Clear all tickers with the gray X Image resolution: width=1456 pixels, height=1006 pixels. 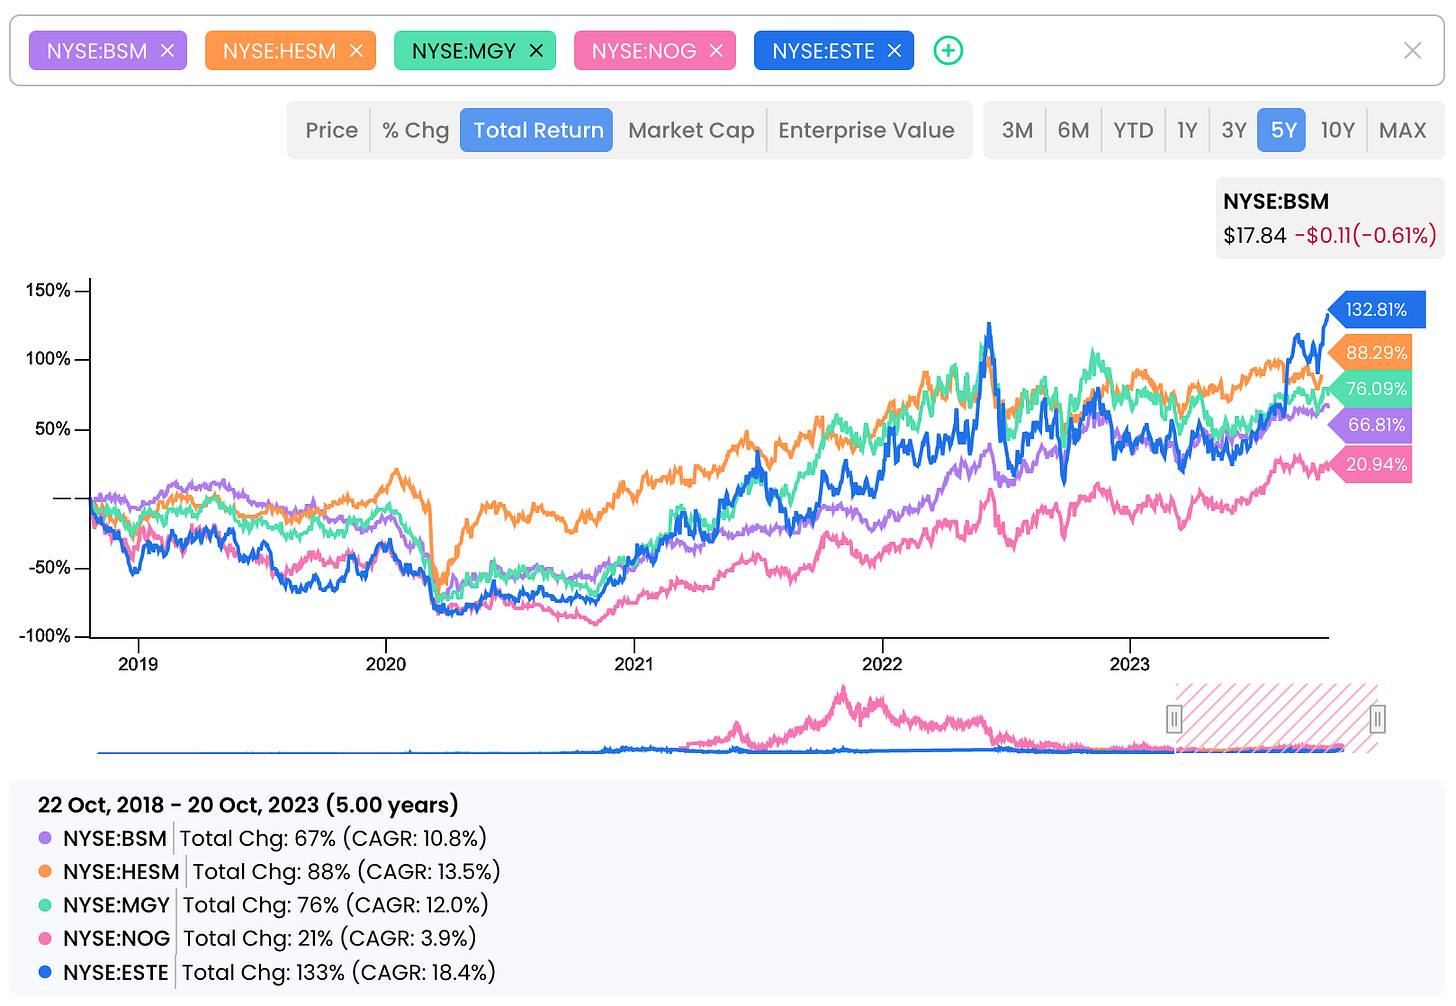pyautogui.click(x=1412, y=50)
